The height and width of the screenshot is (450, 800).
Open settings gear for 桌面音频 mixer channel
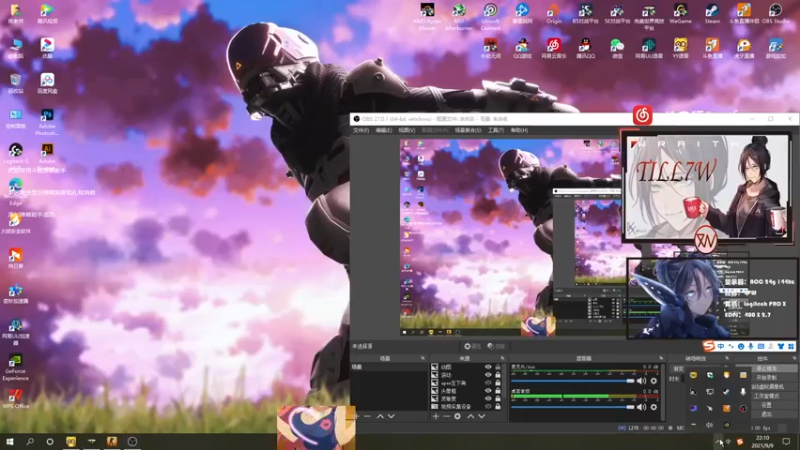tap(654, 407)
